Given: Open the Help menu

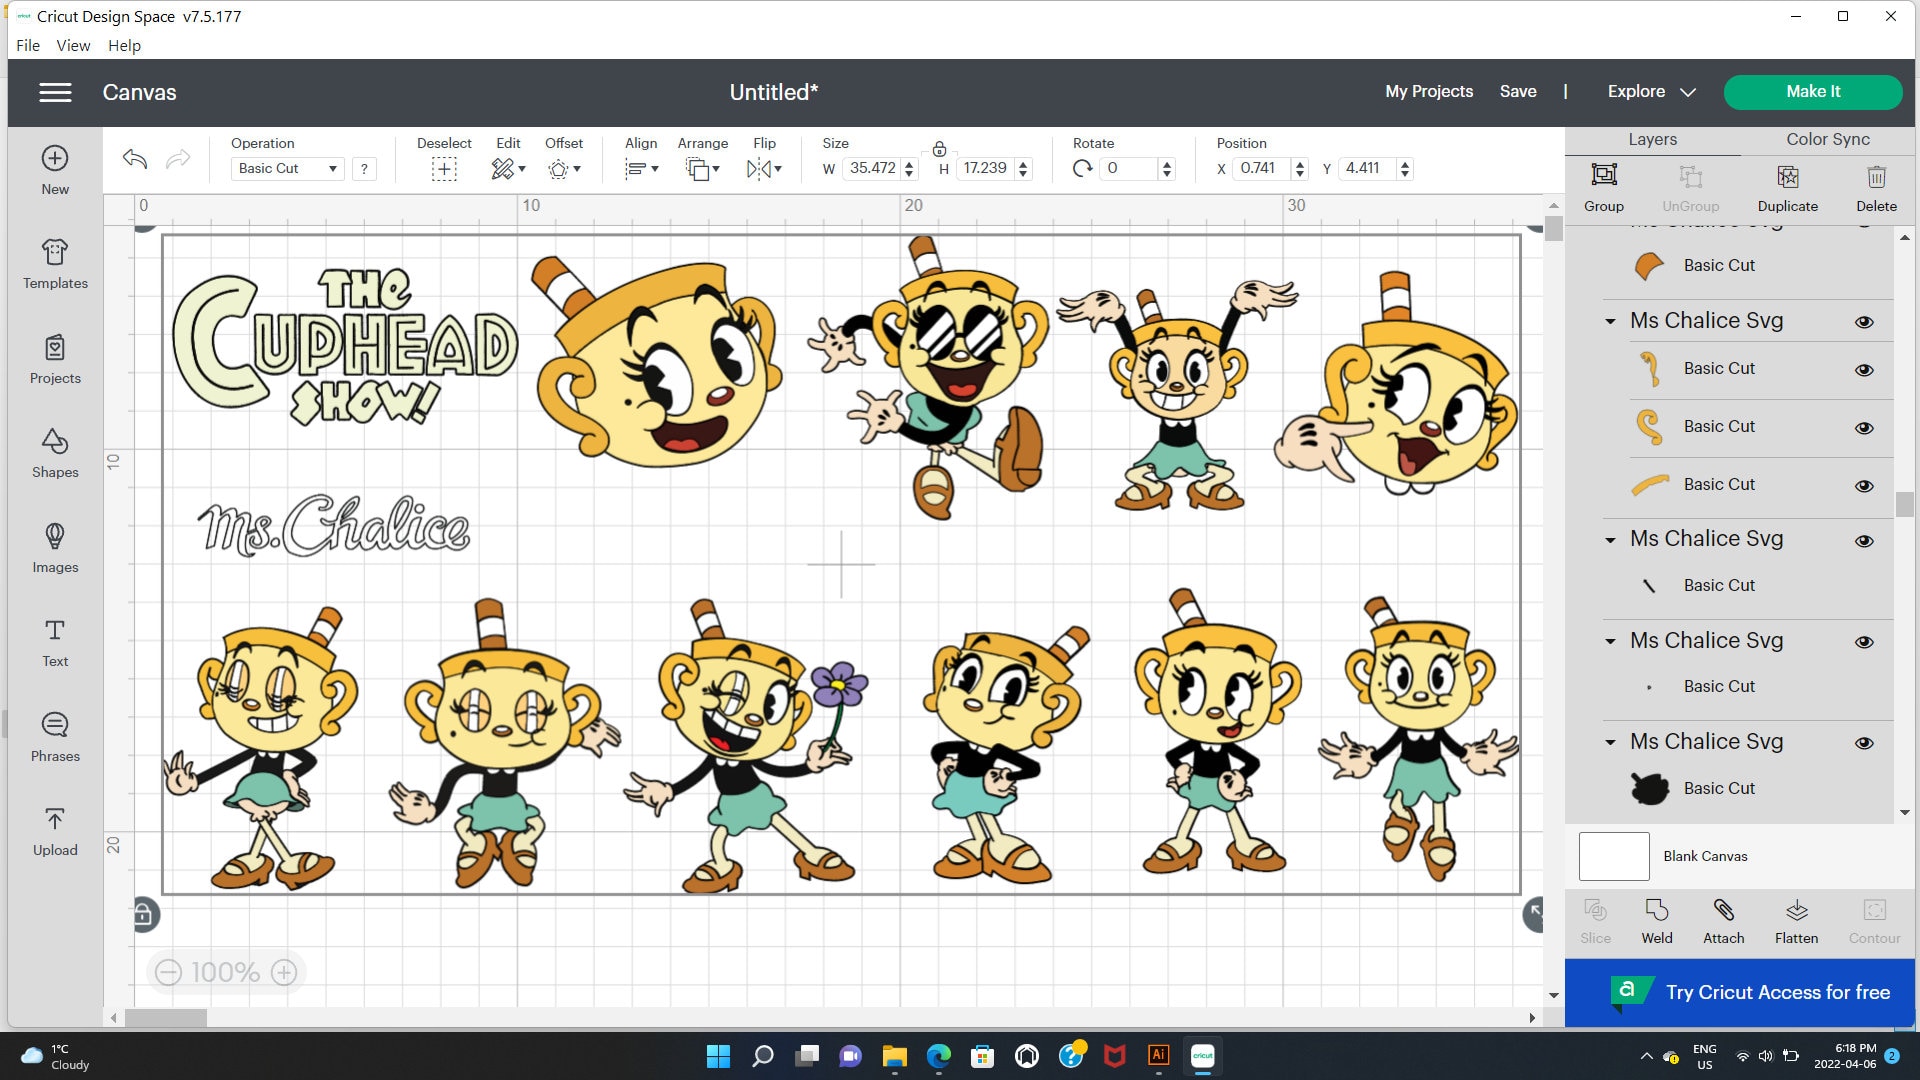Looking at the screenshot, I should point(124,45).
